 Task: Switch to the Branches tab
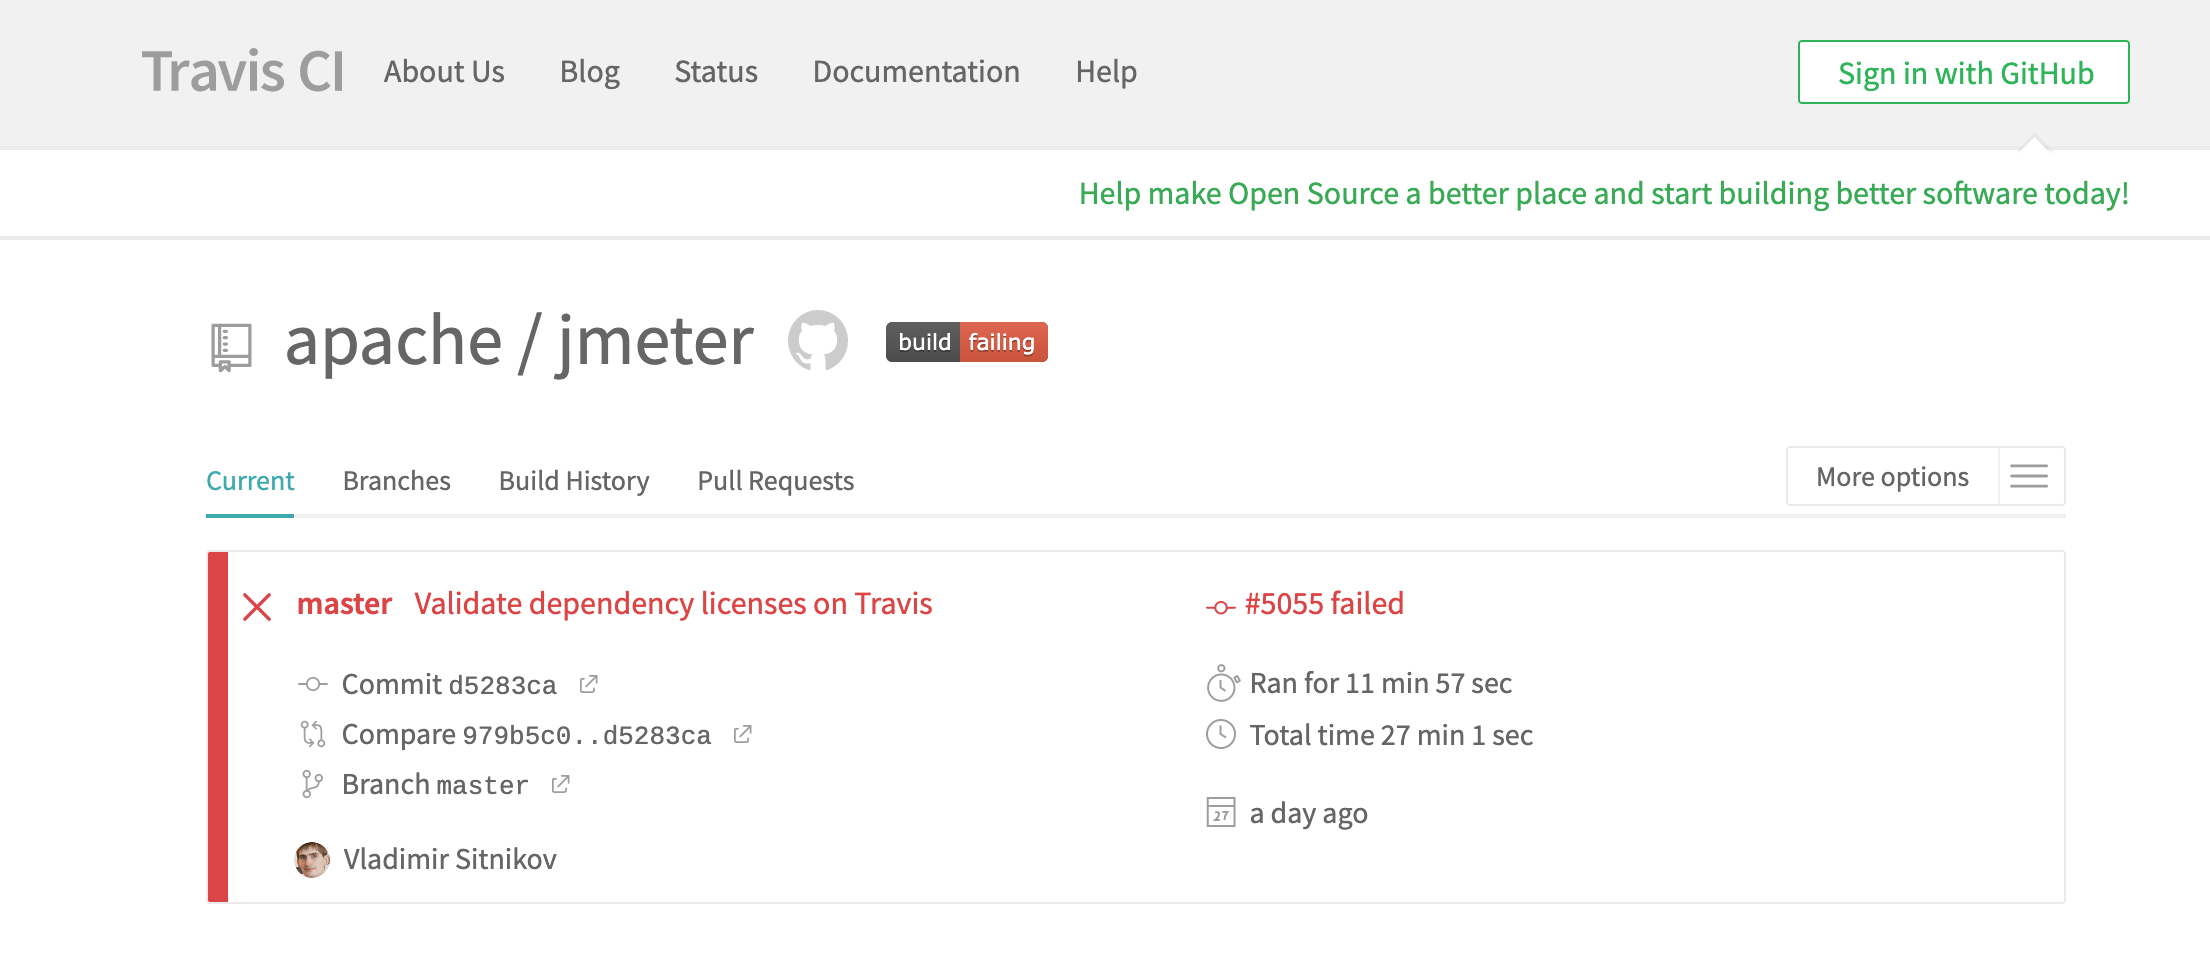(397, 481)
